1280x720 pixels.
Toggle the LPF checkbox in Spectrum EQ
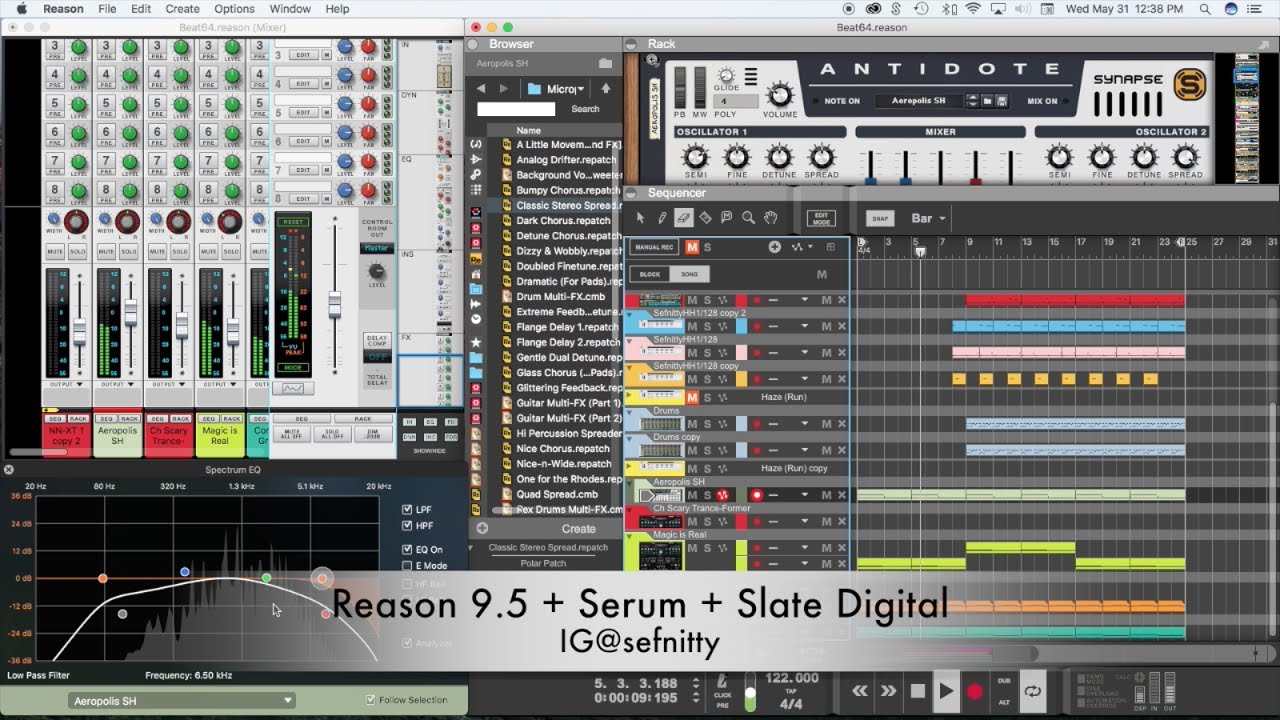click(407, 510)
